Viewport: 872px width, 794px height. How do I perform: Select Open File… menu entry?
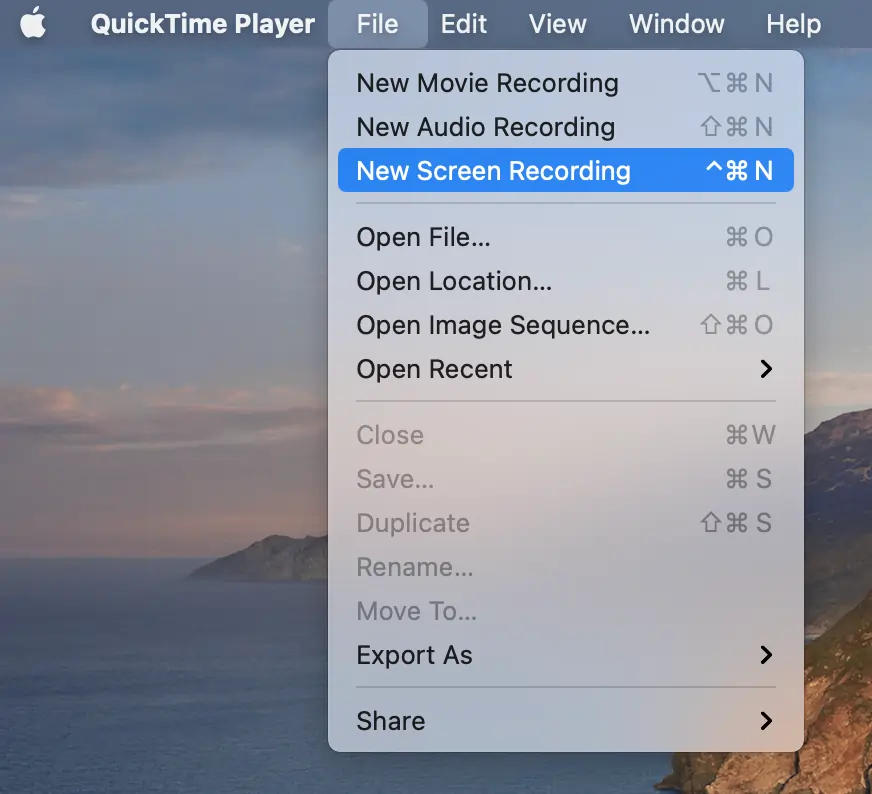(566, 237)
